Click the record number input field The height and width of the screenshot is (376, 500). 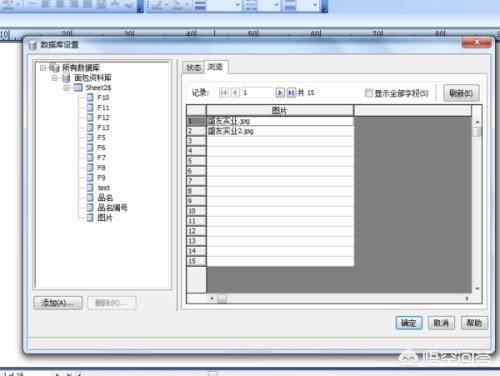pyautogui.click(x=257, y=93)
